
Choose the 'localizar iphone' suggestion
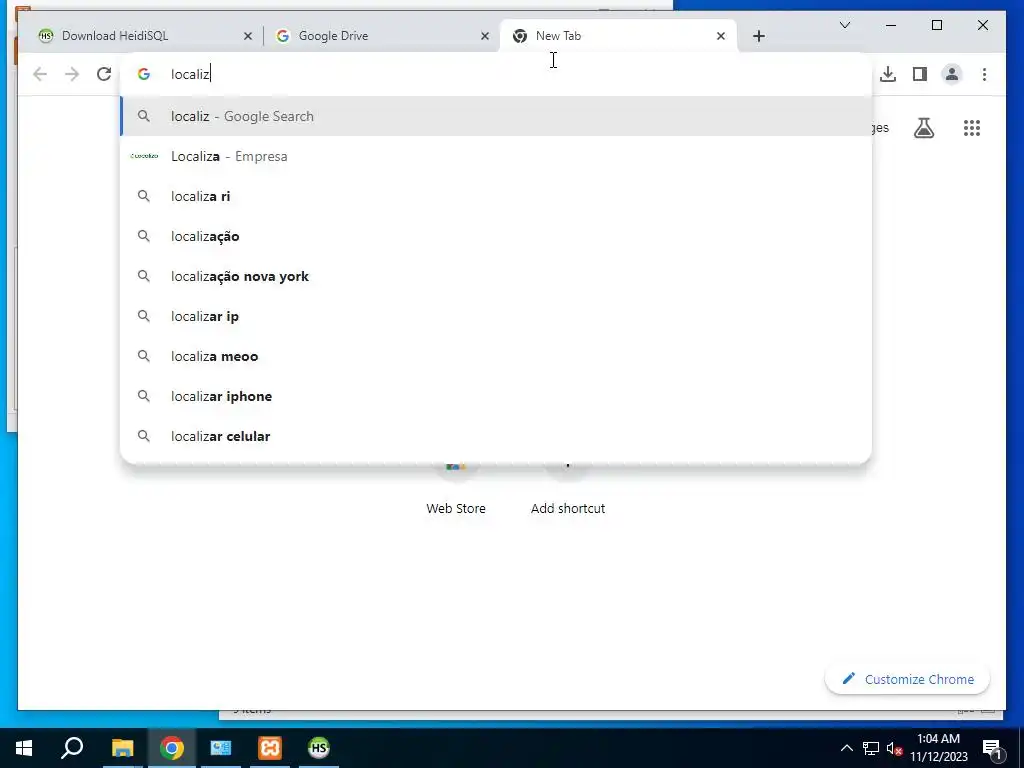(x=496, y=396)
